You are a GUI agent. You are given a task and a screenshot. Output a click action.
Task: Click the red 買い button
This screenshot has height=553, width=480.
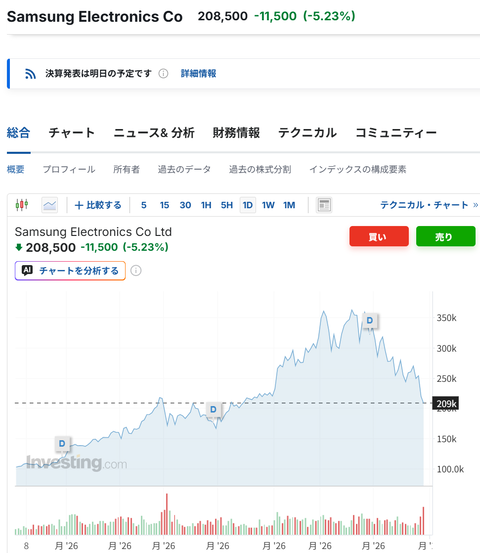(x=379, y=236)
